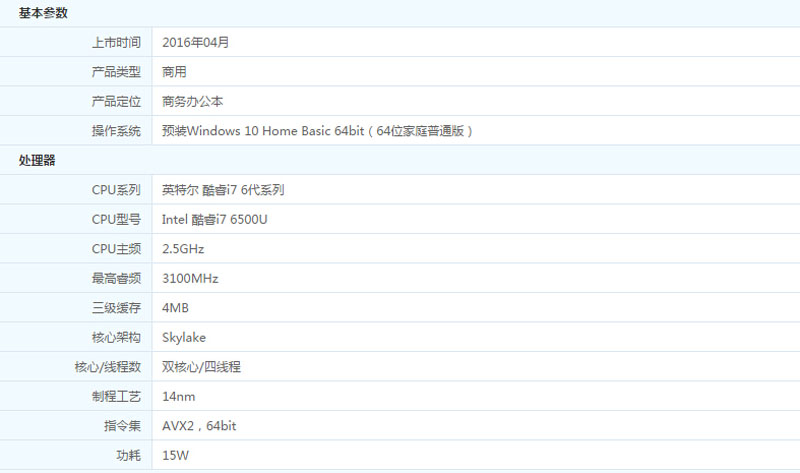Select the 3100MHz turbo frequency value
Screen dimensions: 800x473
coord(190,278)
